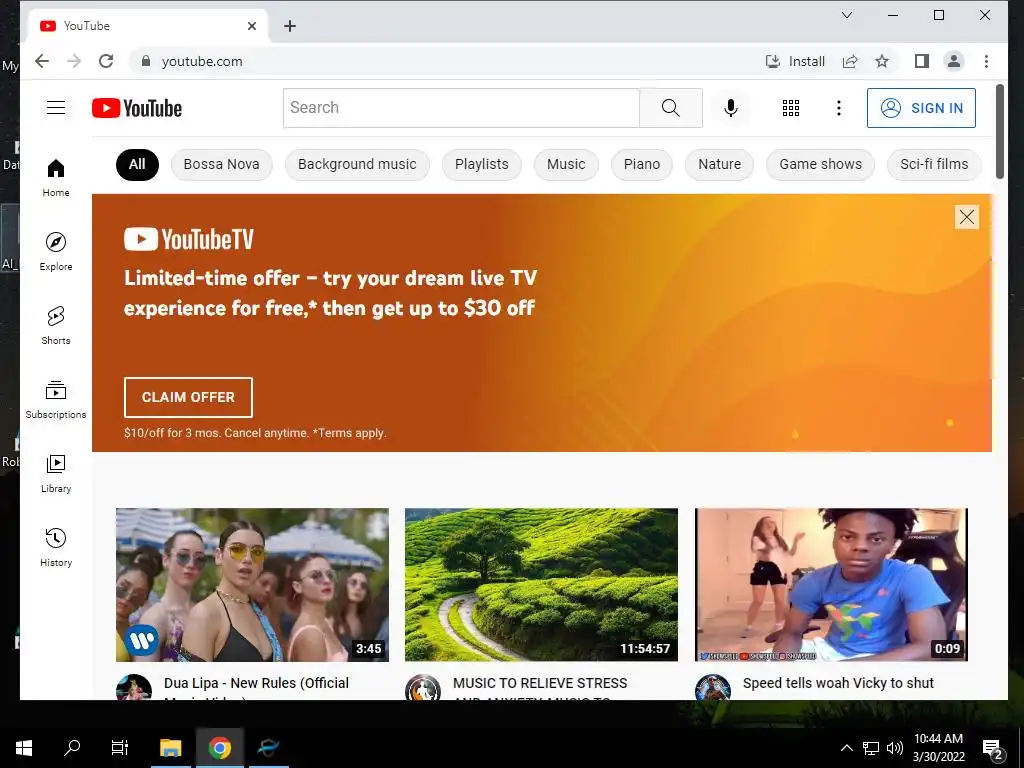Image resolution: width=1024 pixels, height=768 pixels.
Task: Open a new browser tab
Action: (x=290, y=26)
